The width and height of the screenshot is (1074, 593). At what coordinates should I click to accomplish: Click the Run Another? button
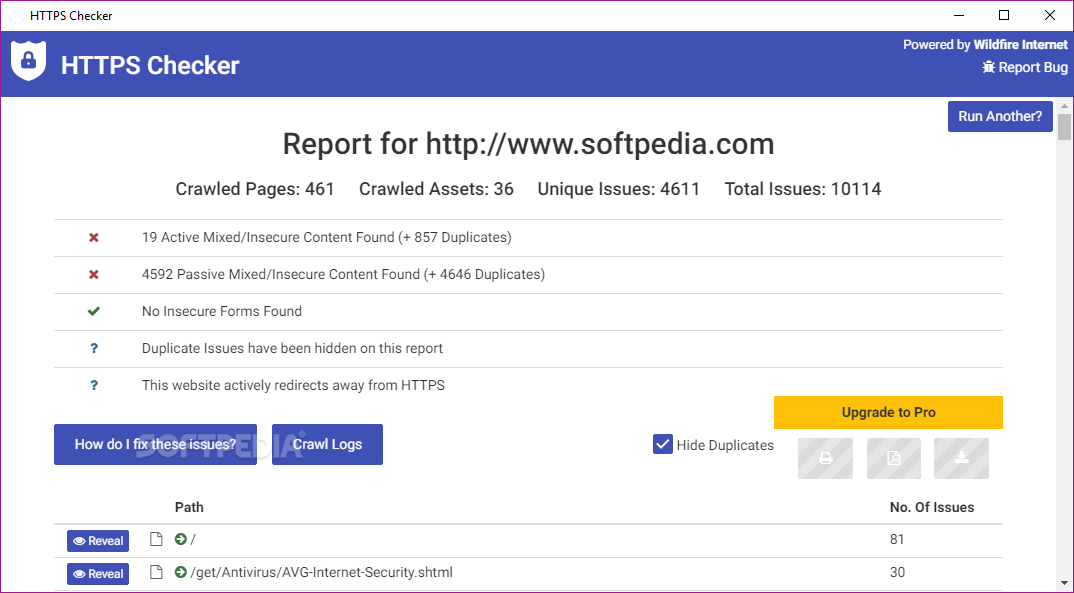[1000, 116]
